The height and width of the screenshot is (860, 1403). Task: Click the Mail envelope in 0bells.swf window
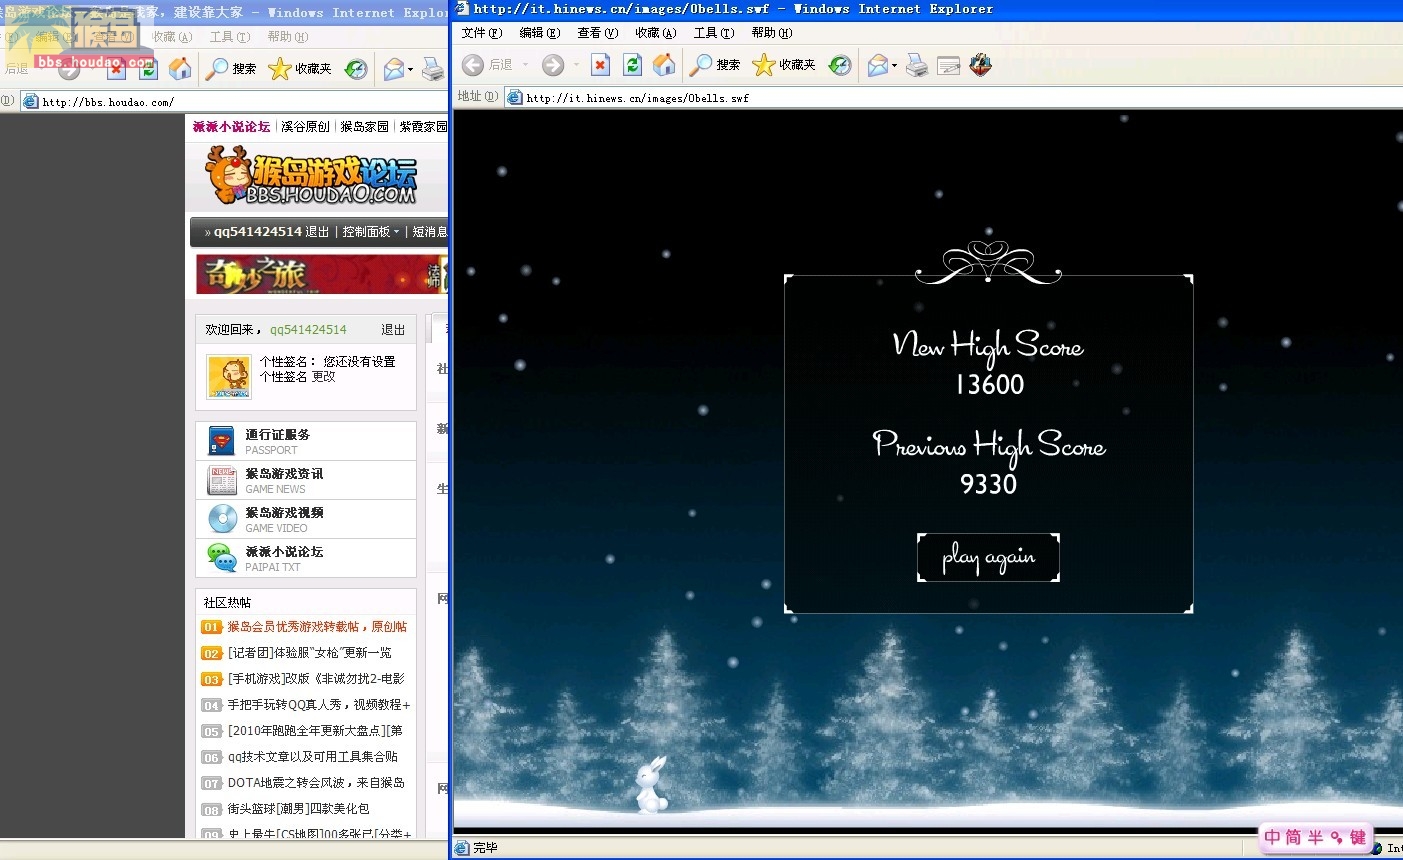coord(877,65)
